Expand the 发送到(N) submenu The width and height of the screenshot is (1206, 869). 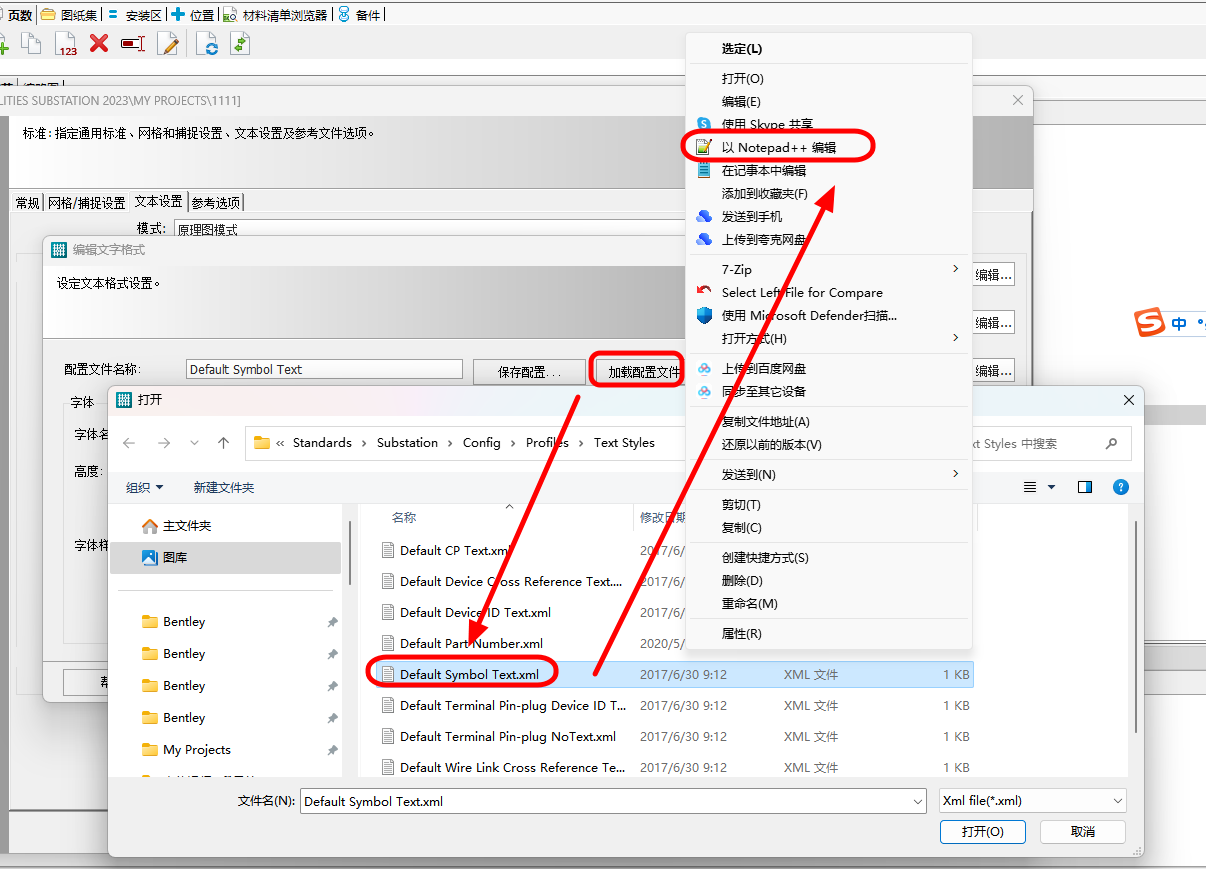tap(830, 474)
